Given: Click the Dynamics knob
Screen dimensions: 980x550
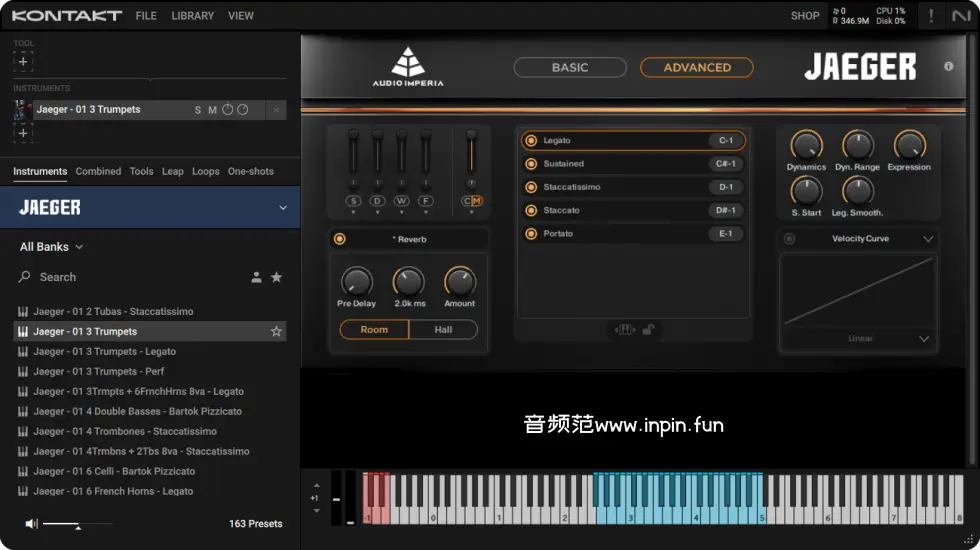Looking at the screenshot, I should 806,145.
